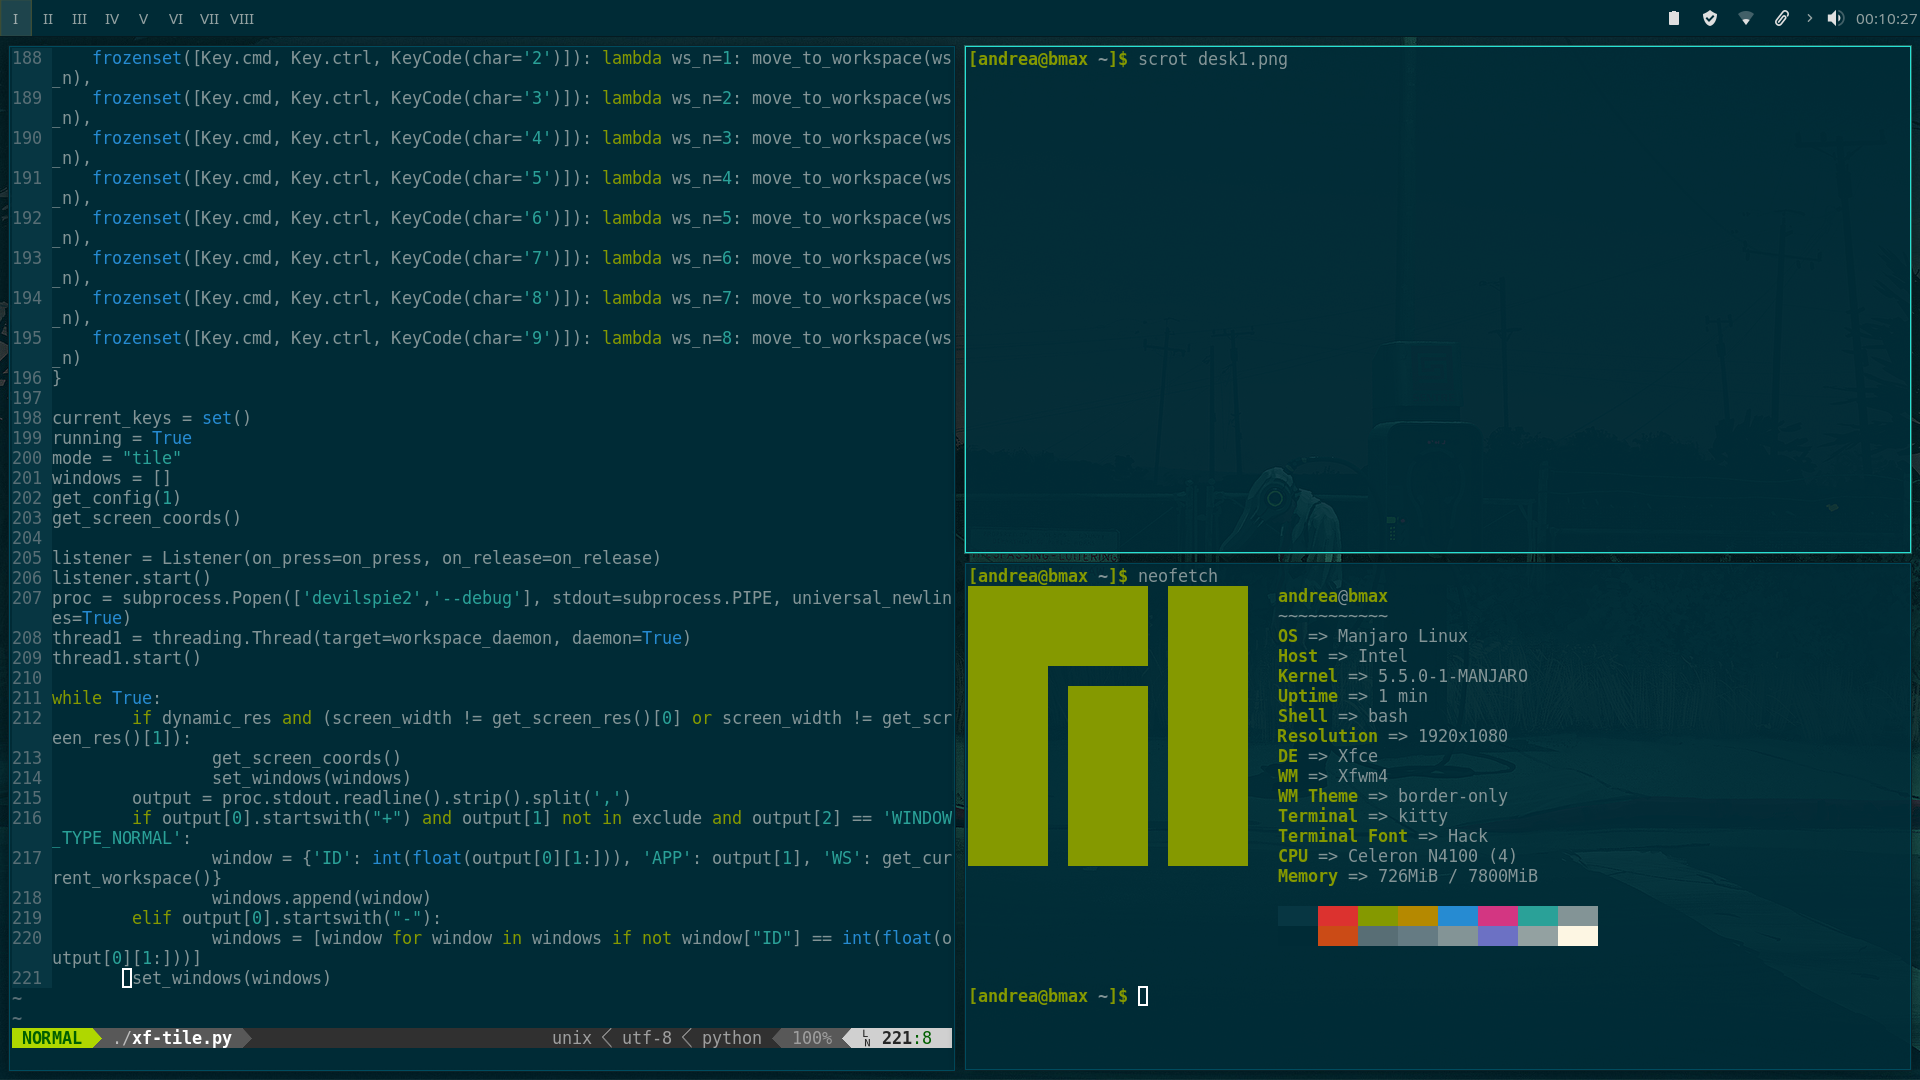Screen dimensions: 1920x1080
Task: Click the red block in neofetch palette
Action: (x=1338, y=916)
